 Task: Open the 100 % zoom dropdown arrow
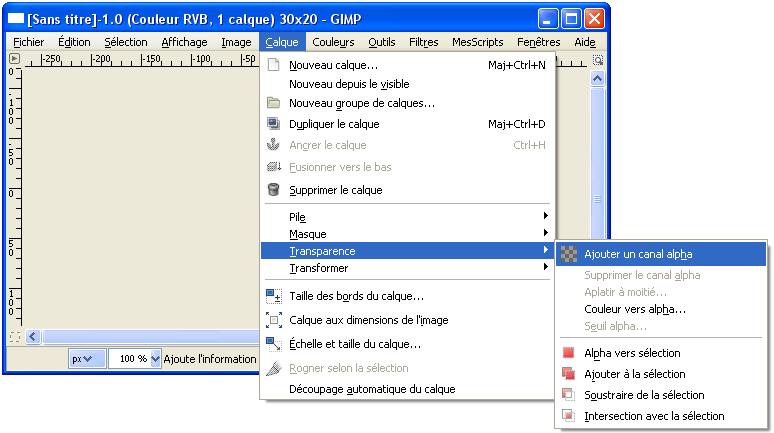pyautogui.click(x=155, y=359)
